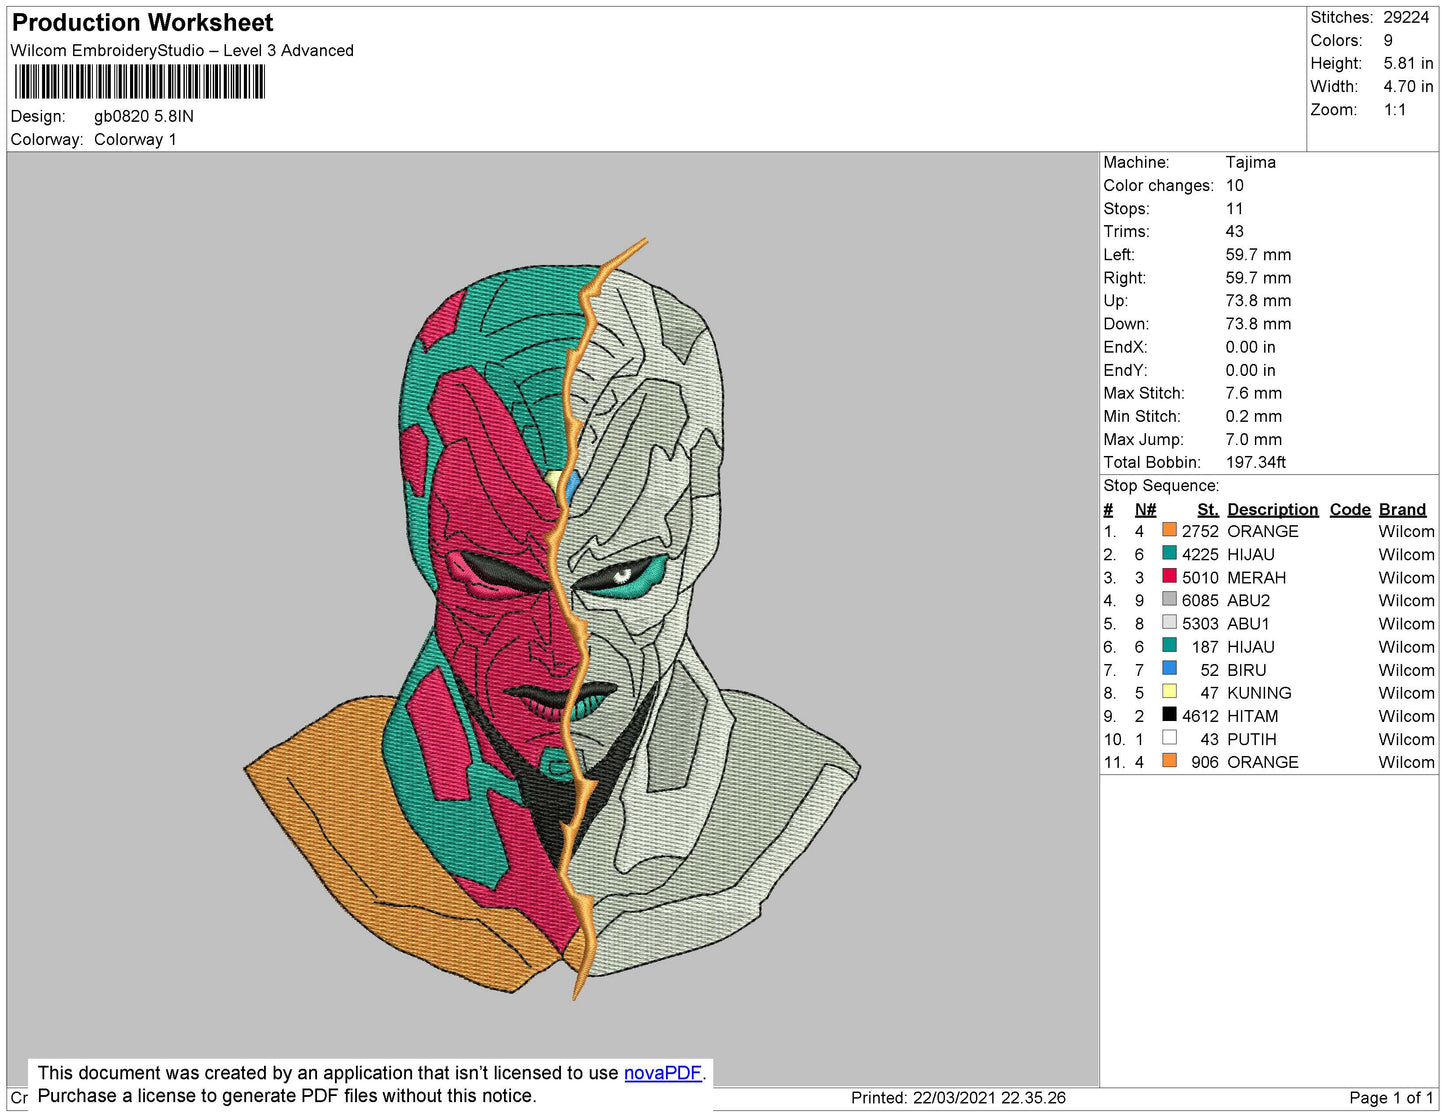Select the ABU2 gray color swatch

[x=1169, y=599]
